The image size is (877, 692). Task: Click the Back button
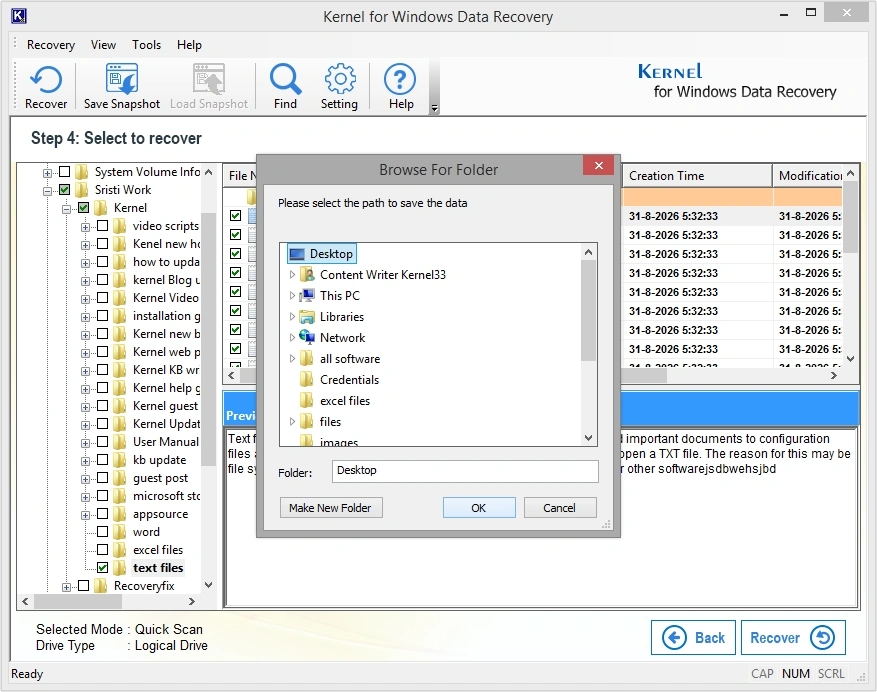(x=693, y=637)
